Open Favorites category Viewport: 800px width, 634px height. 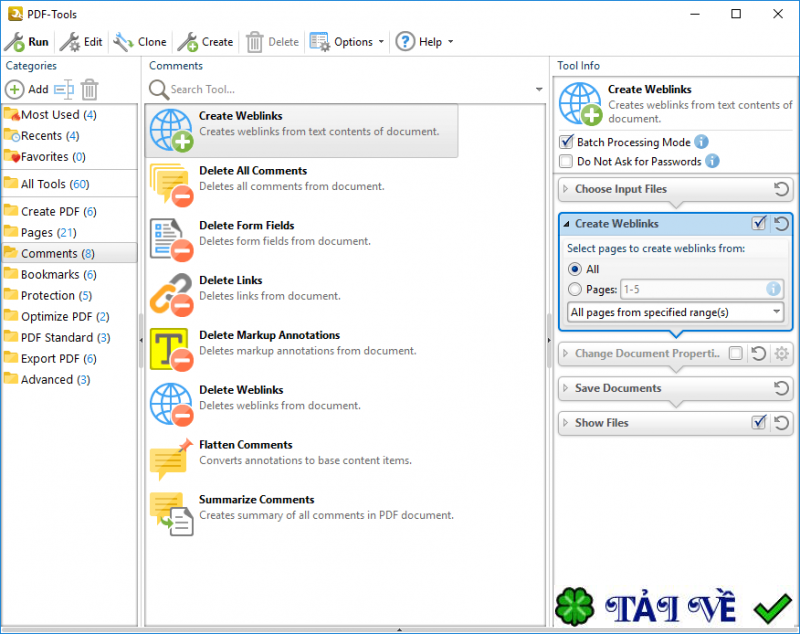pyautogui.click(x=69, y=157)
